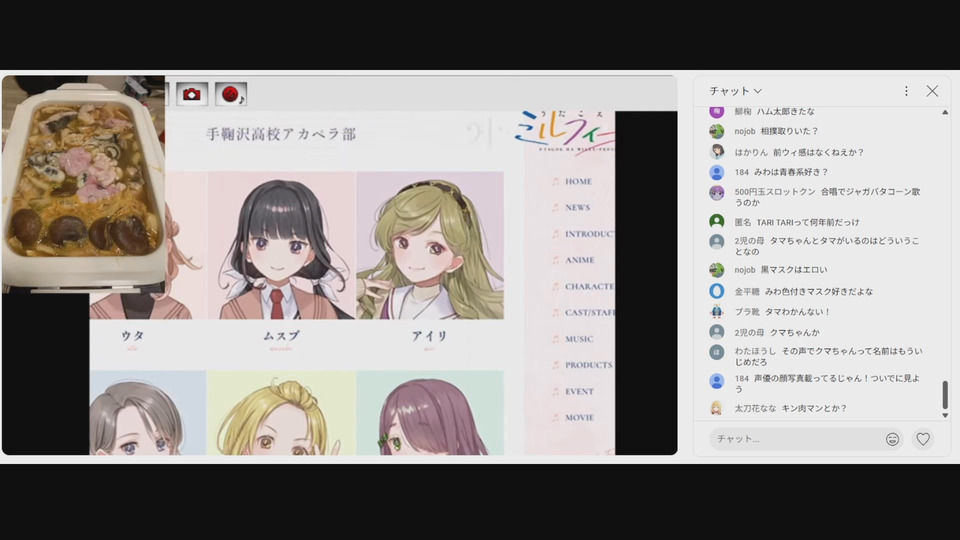Click the camera snapshot toolbar icon
960x540 pixels.
[x=192, y=94]
